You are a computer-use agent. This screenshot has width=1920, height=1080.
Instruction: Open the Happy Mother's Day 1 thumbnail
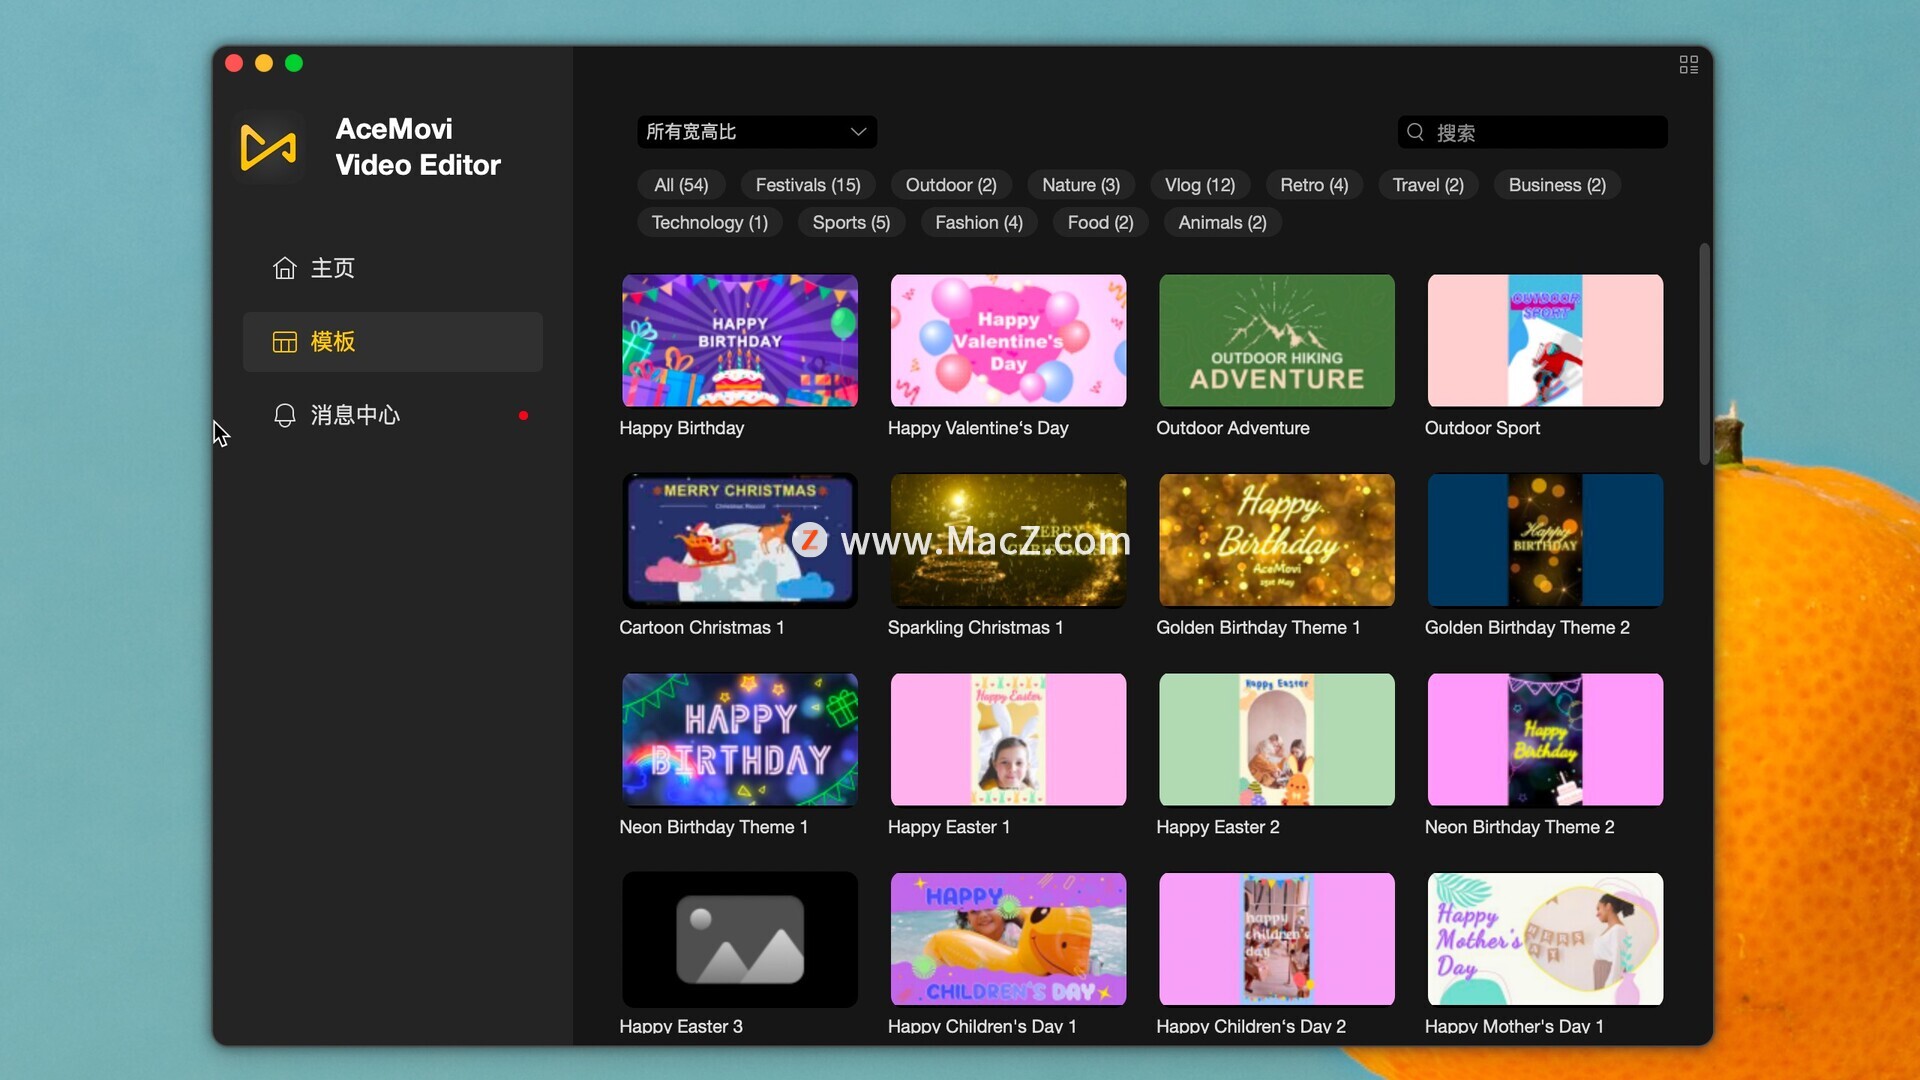(1545, 939)
